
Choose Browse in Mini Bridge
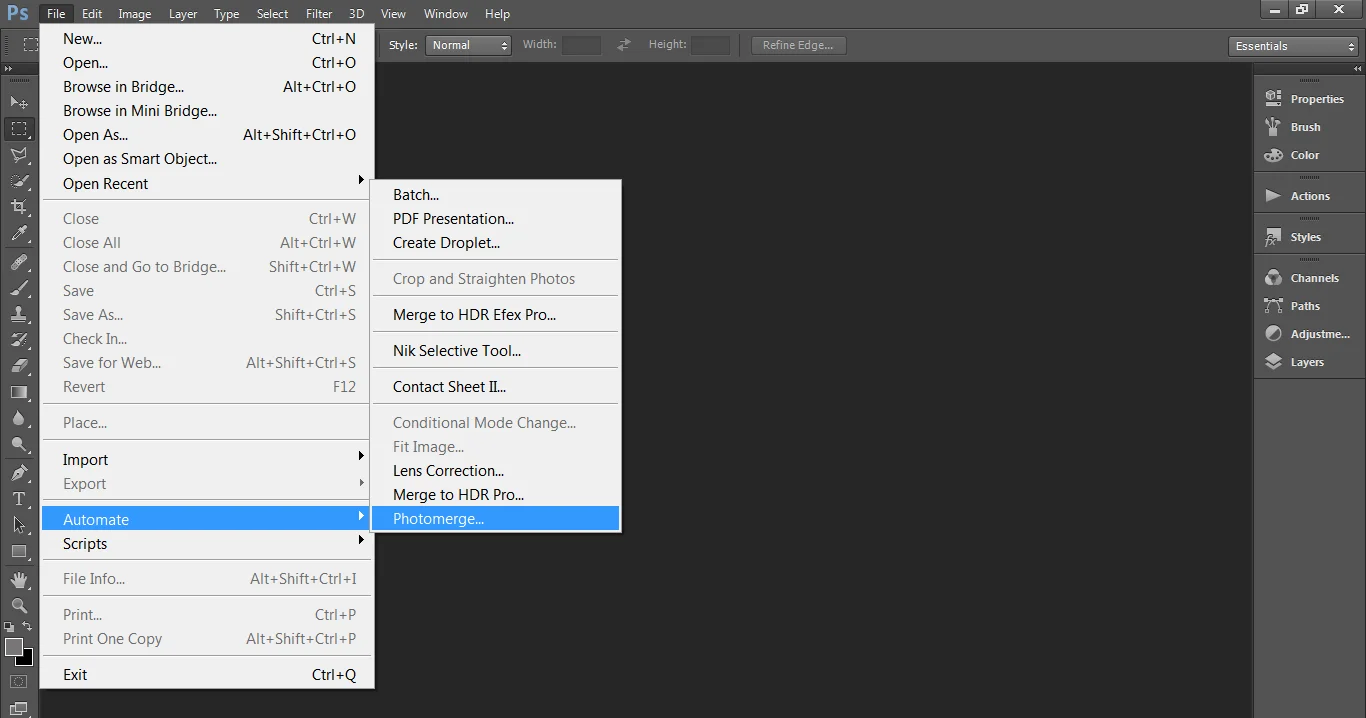click(208, 111)
